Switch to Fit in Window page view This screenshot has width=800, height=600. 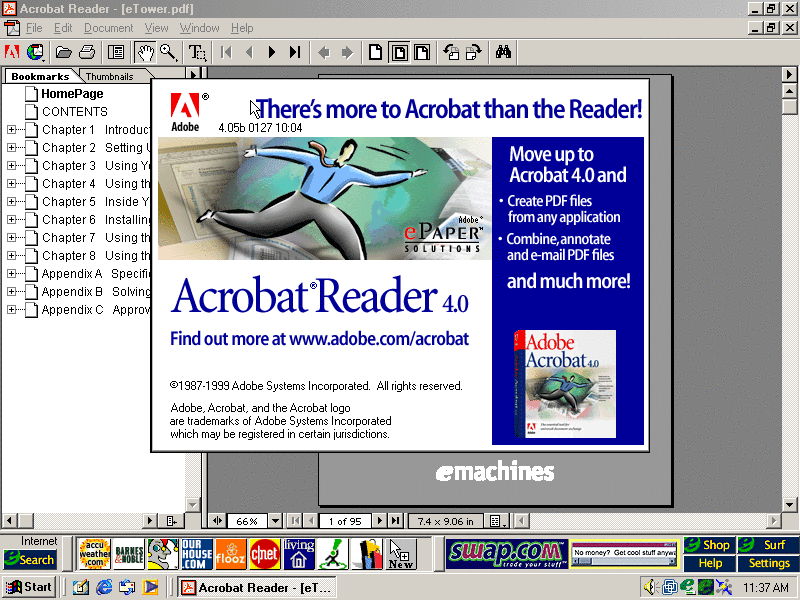399,52
